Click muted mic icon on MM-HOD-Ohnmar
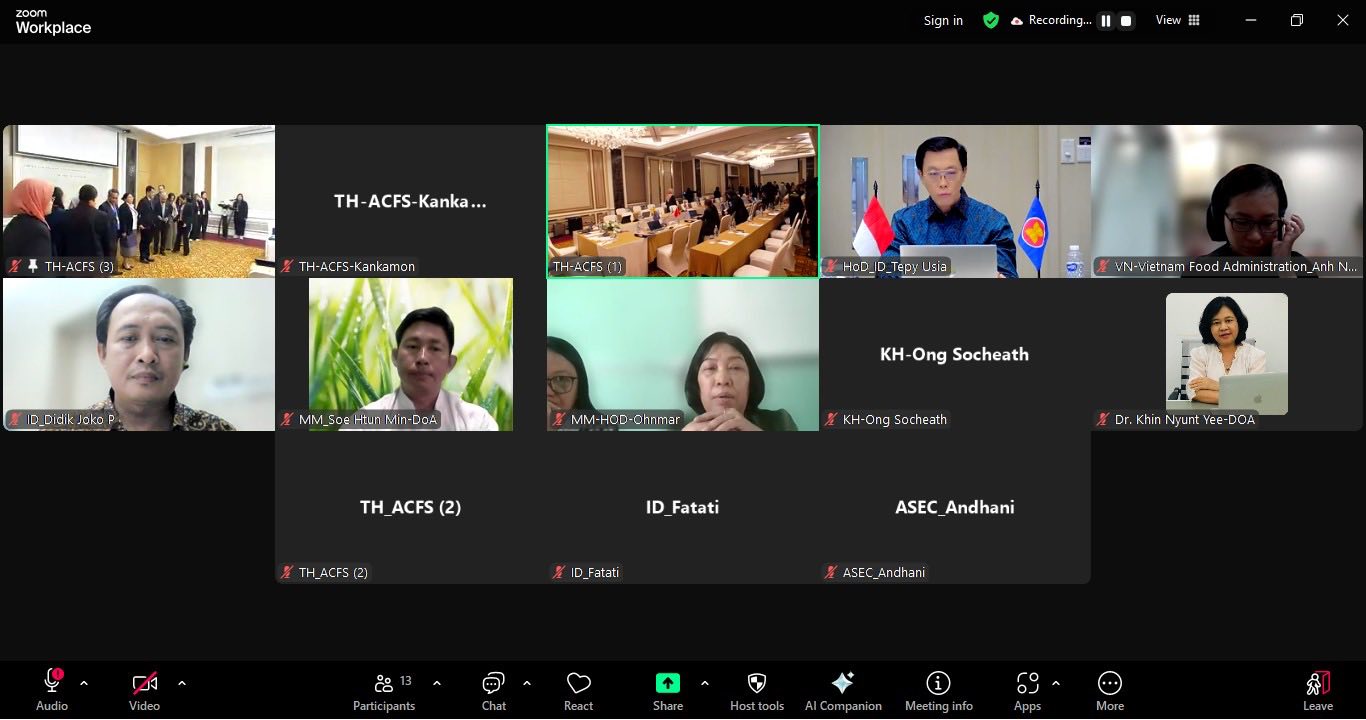The image size is (1366, 720). (x=560, y=419)
